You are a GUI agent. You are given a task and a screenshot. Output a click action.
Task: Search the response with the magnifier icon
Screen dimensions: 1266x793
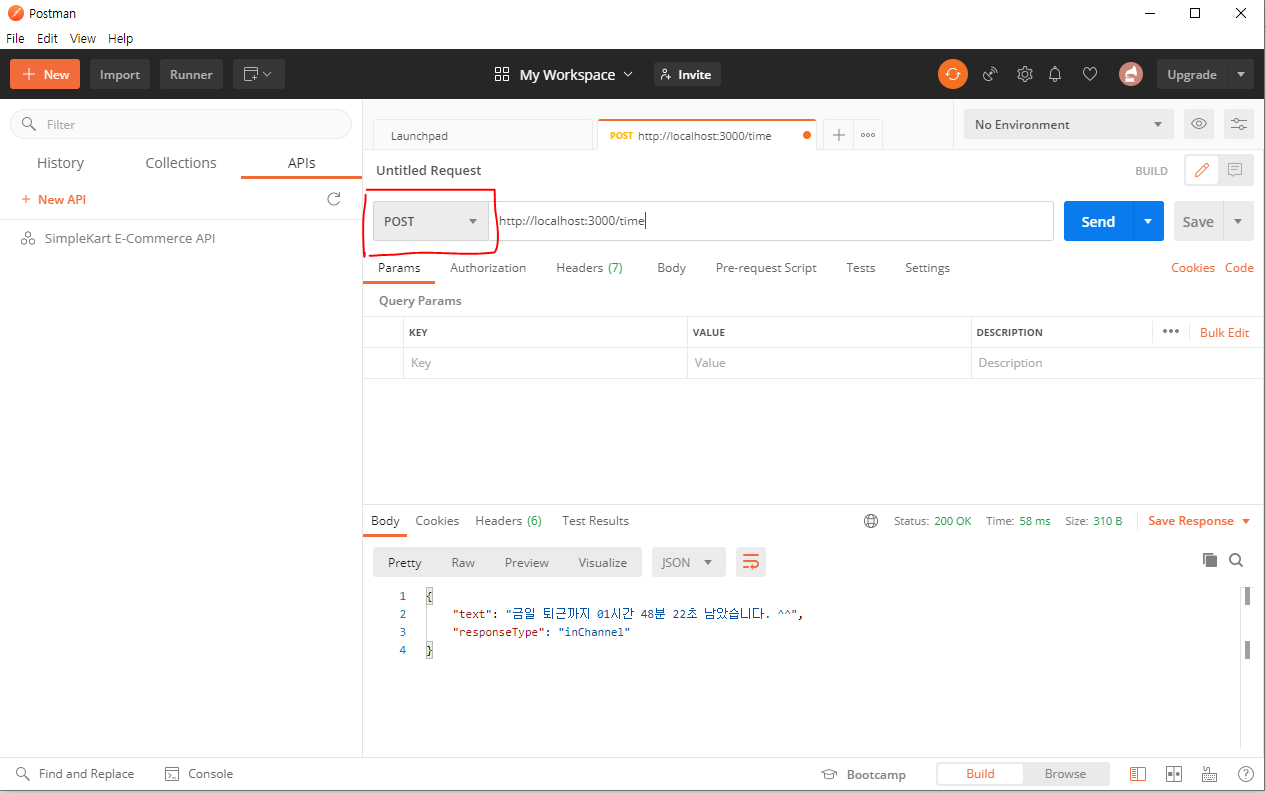pyautogui.click(x=1236, y=560)
